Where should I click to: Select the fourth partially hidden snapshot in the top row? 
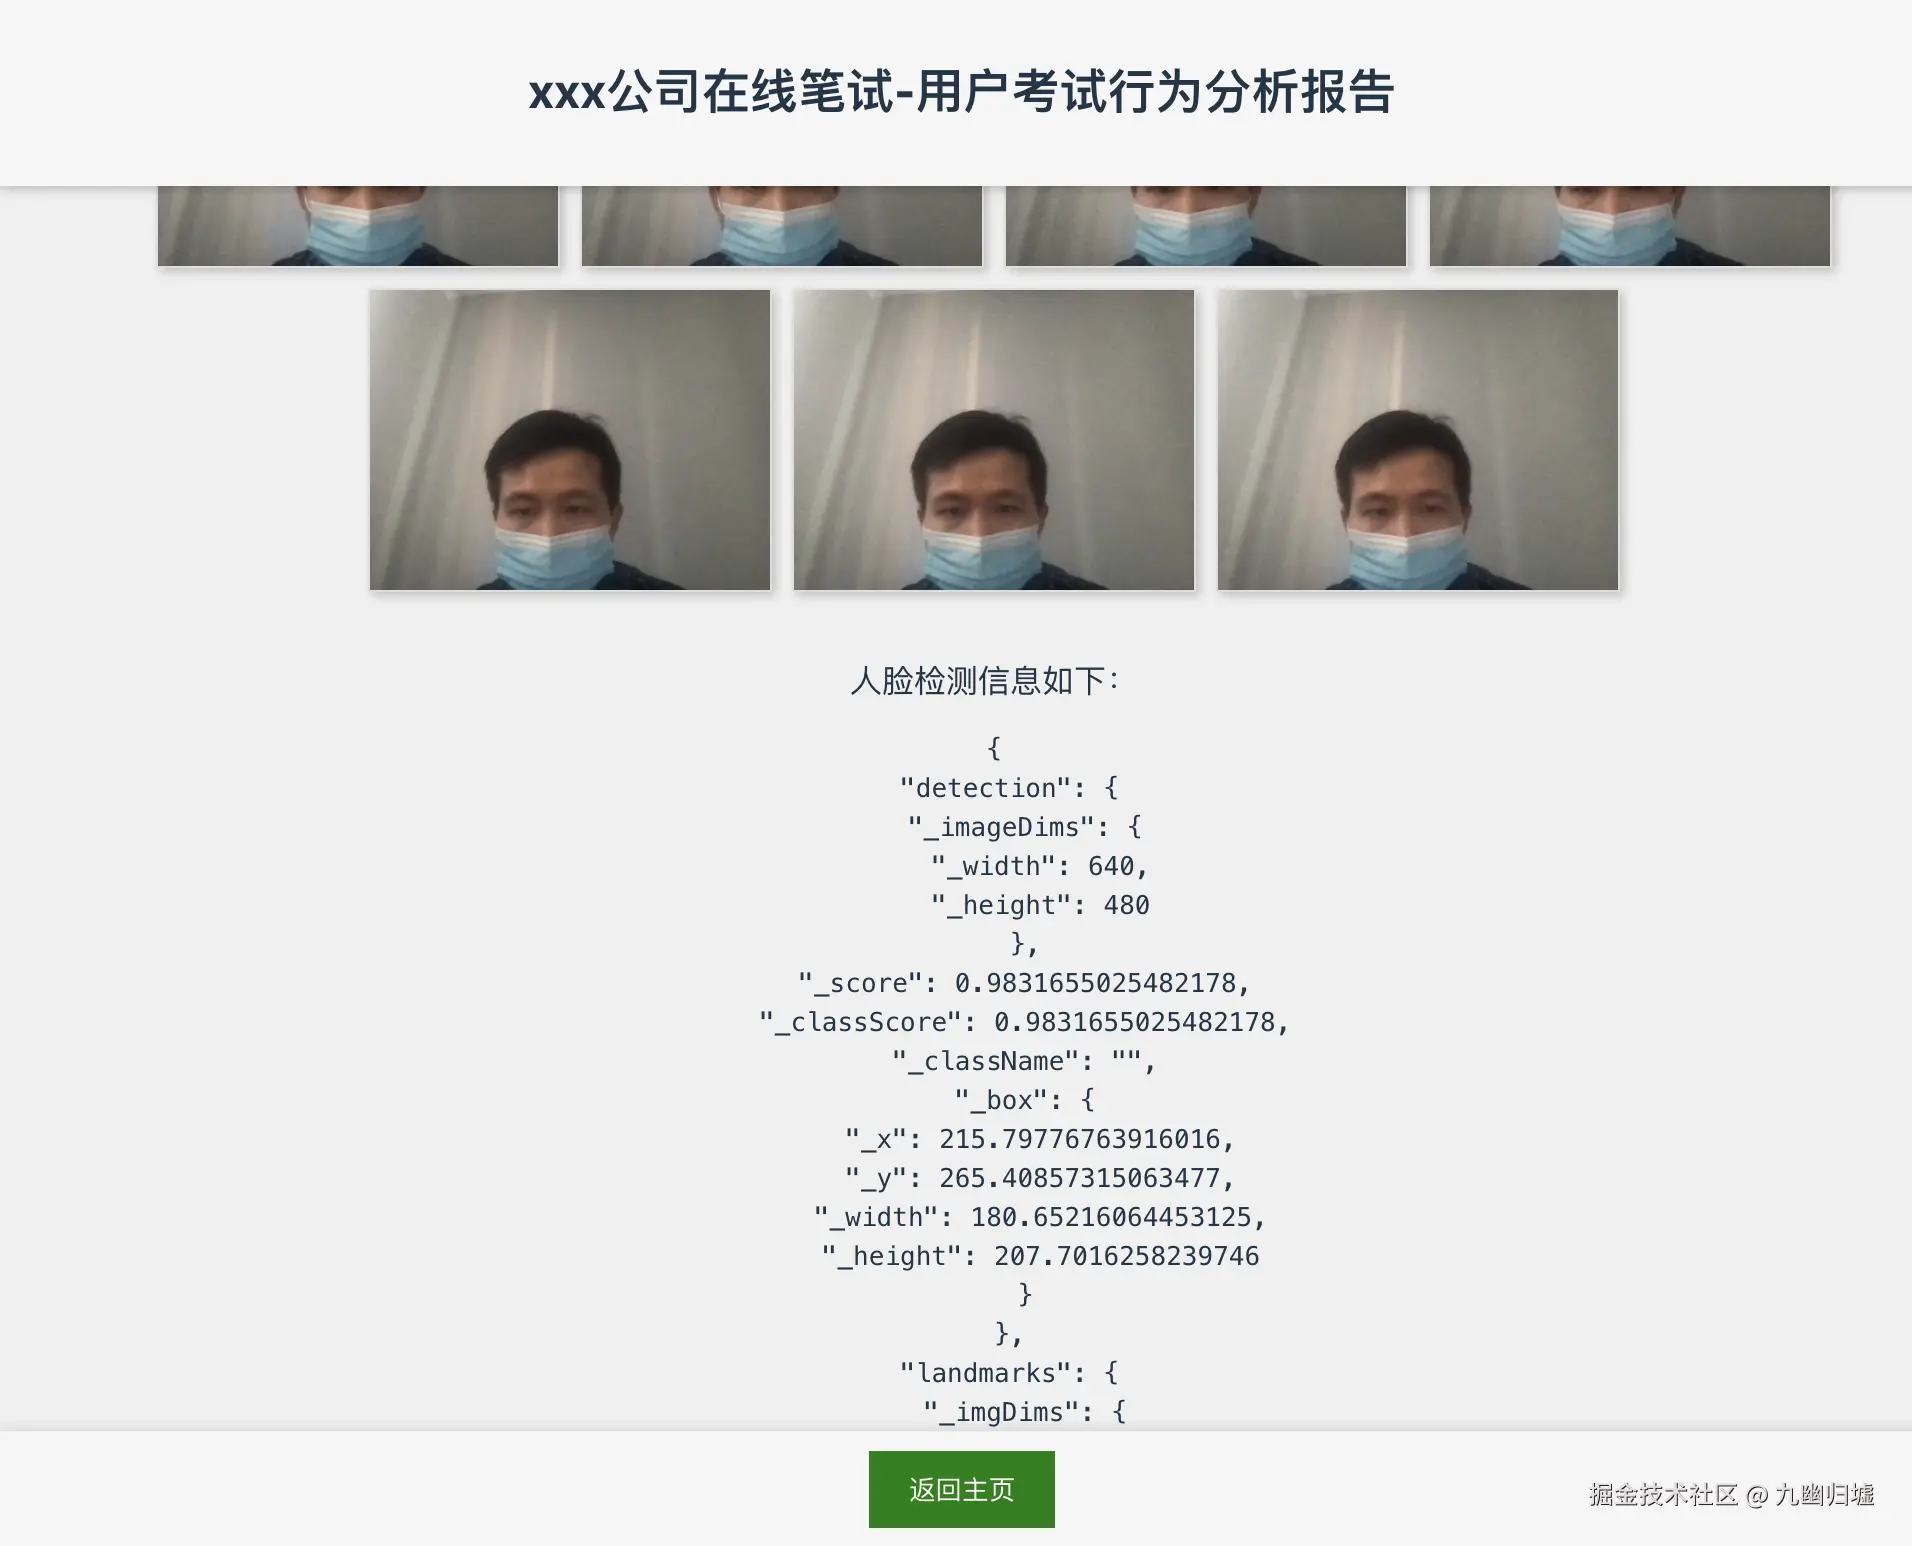pos(1630,226)
